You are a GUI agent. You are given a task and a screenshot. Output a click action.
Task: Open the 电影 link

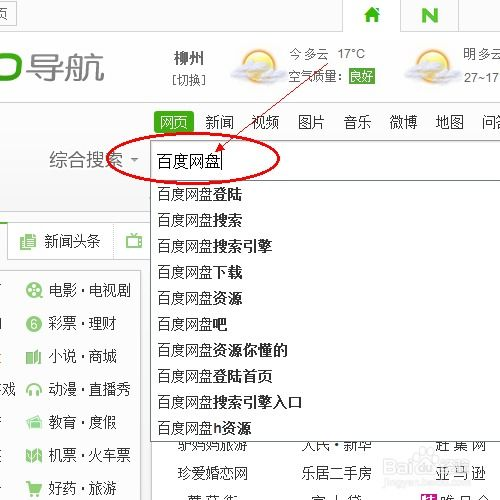click(63, 290)
